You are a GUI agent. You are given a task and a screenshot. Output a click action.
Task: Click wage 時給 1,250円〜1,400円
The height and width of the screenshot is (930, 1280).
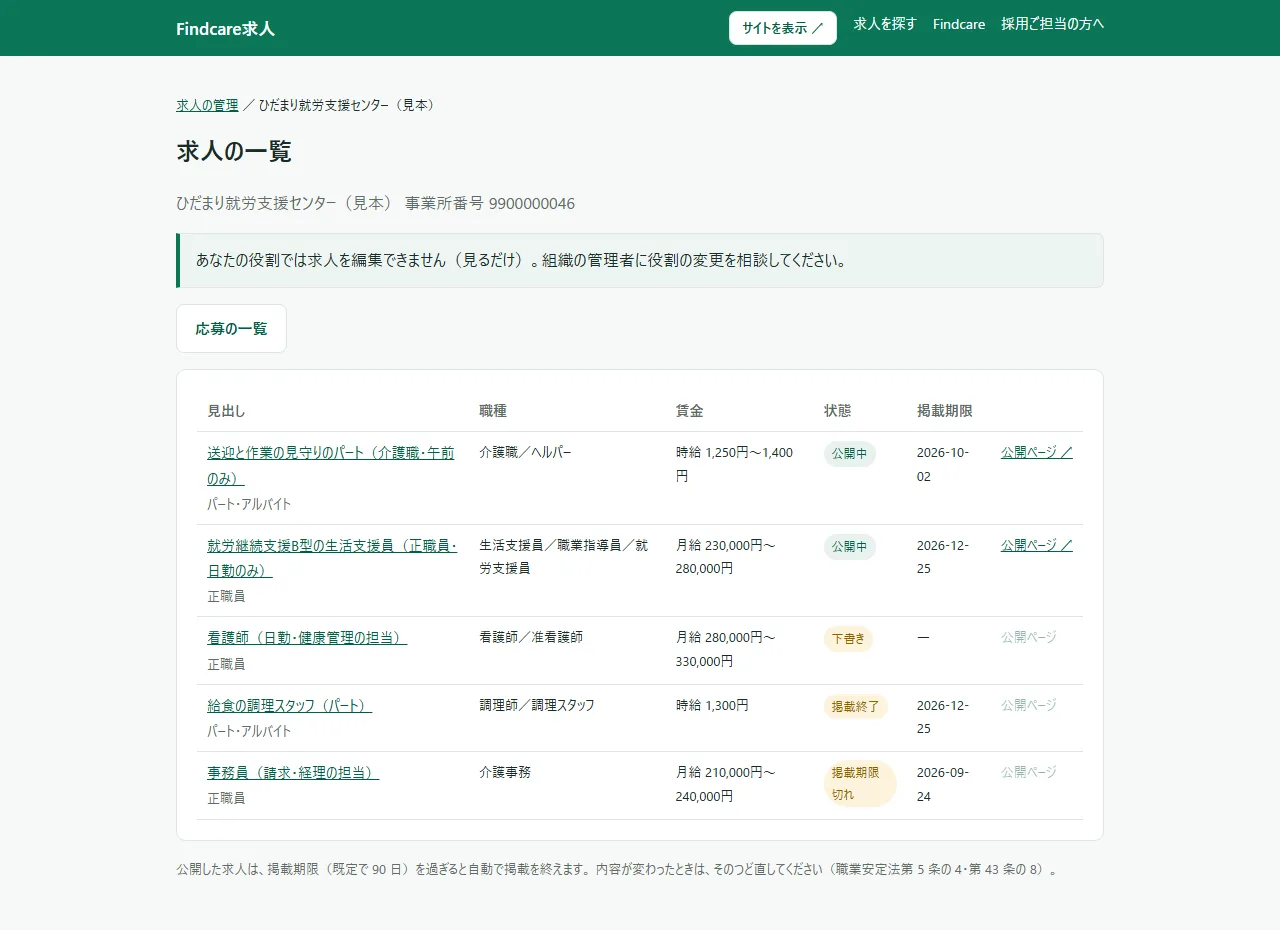735,465
